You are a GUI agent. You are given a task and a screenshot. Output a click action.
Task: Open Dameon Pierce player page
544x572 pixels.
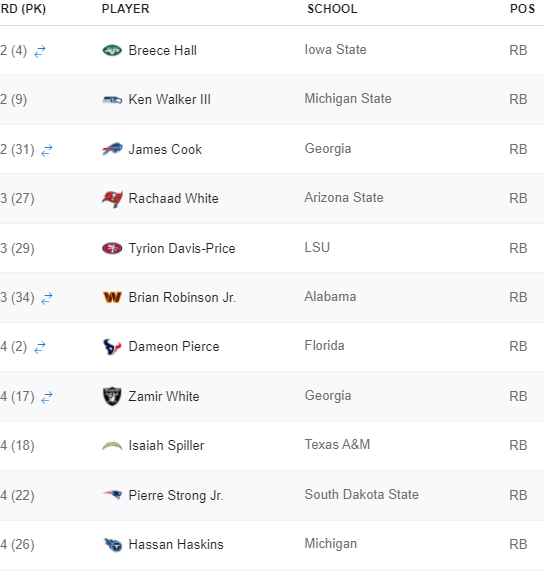(x=174, y=347)
